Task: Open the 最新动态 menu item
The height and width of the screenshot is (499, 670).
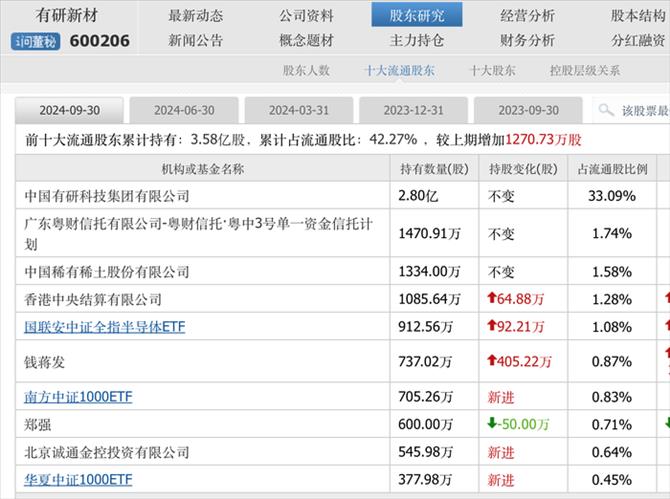Action: pyautogui.click(x=196, y=16)
